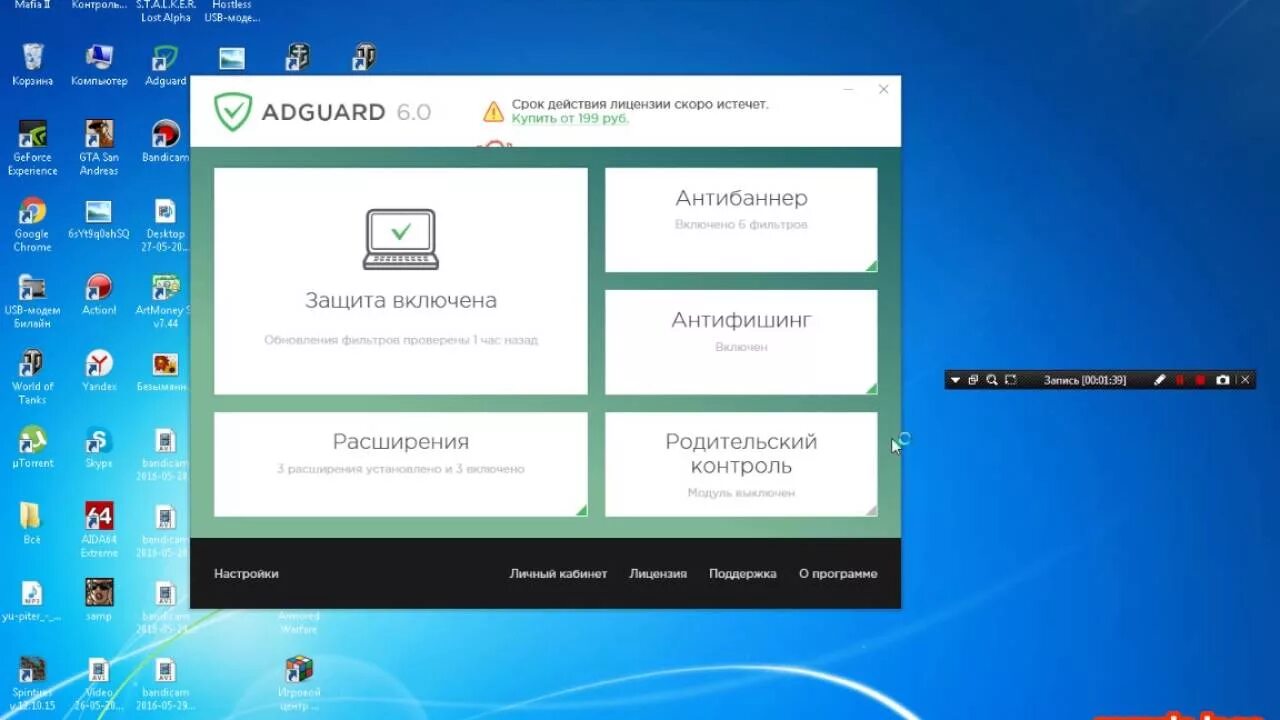This screenshot has height=720, width=1280.
Task: Click Bandicam magnifier search icon
Action: pos(992,380)
